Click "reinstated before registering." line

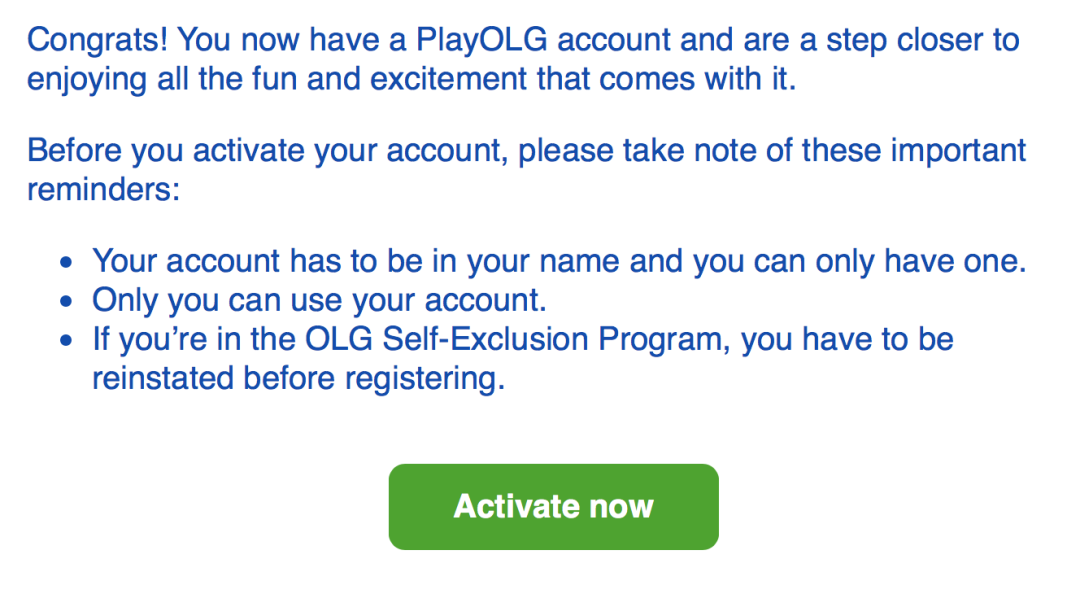[x=298, y=378]
